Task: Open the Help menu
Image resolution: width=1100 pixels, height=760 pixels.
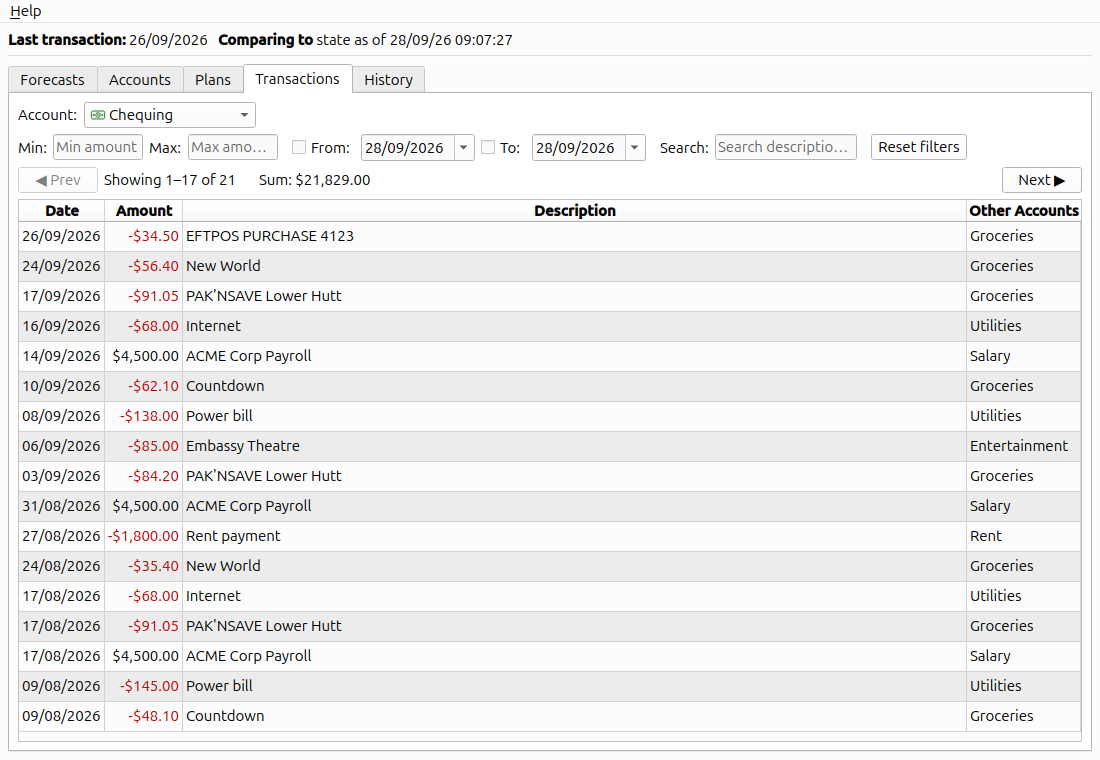Action: pyautogui.click(x=25, y=11)
